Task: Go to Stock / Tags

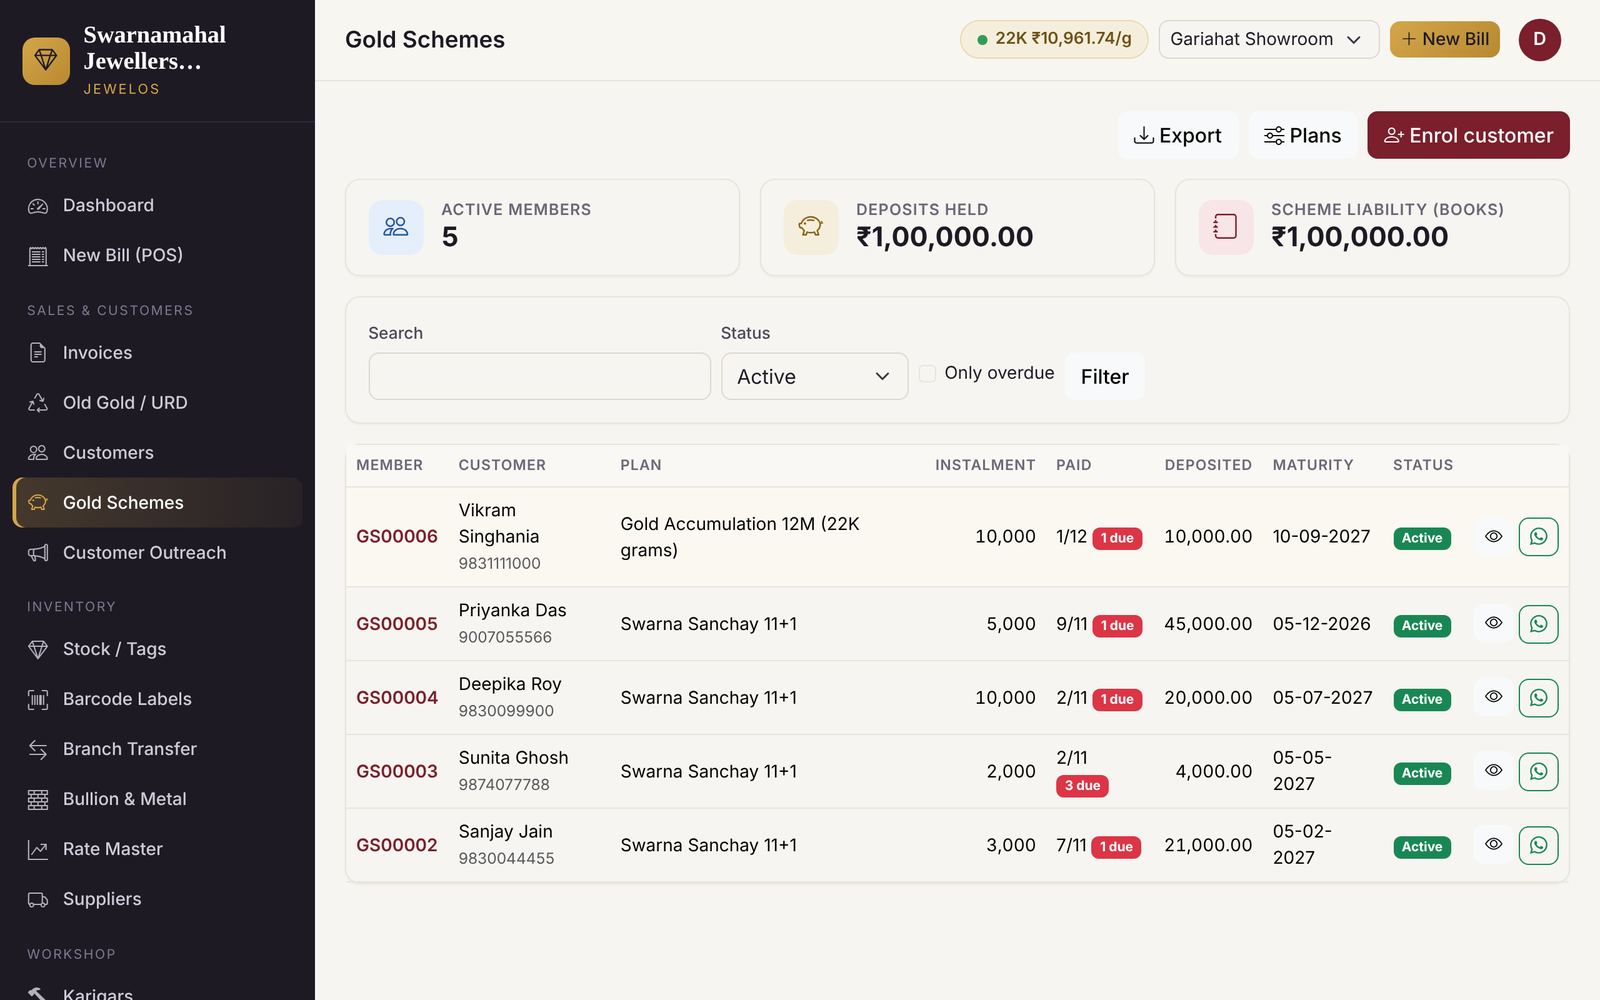Action: tap(157, 649)
